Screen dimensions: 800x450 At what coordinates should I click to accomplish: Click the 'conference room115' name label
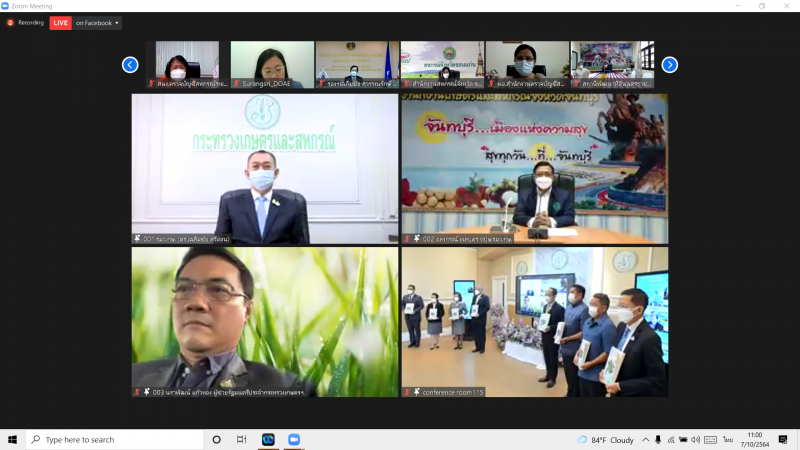click(453, 392)
